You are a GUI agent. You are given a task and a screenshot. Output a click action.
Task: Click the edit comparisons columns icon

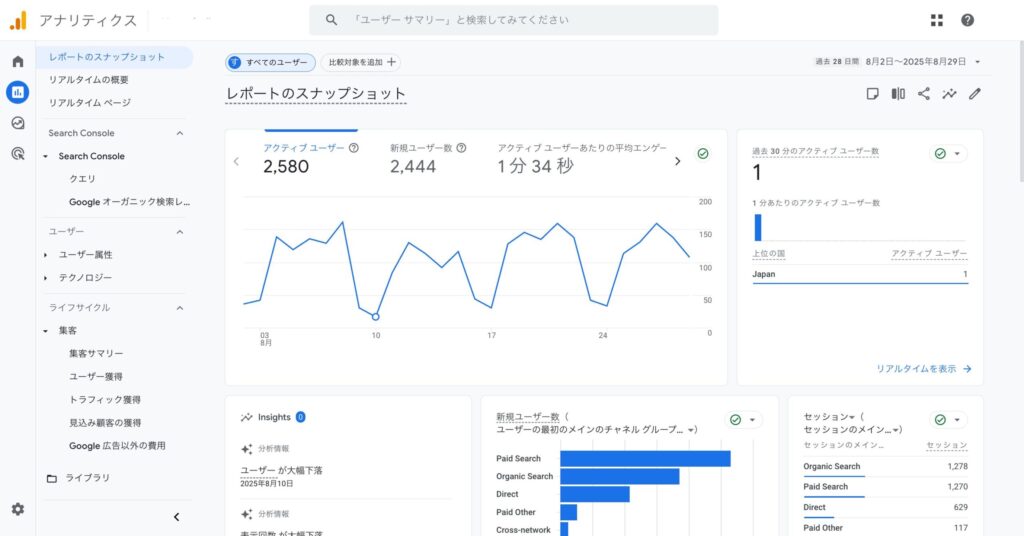tap(898, 94)
